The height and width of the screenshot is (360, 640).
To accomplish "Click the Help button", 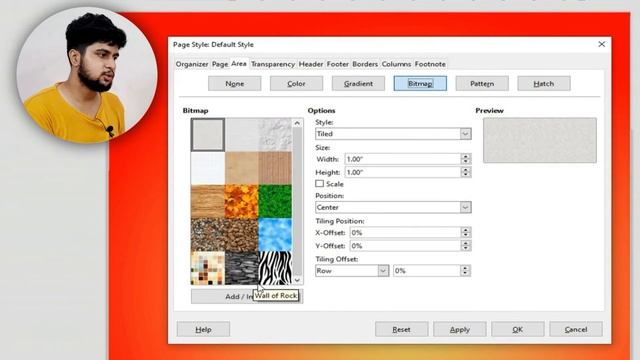I will [x=203, y=329].
